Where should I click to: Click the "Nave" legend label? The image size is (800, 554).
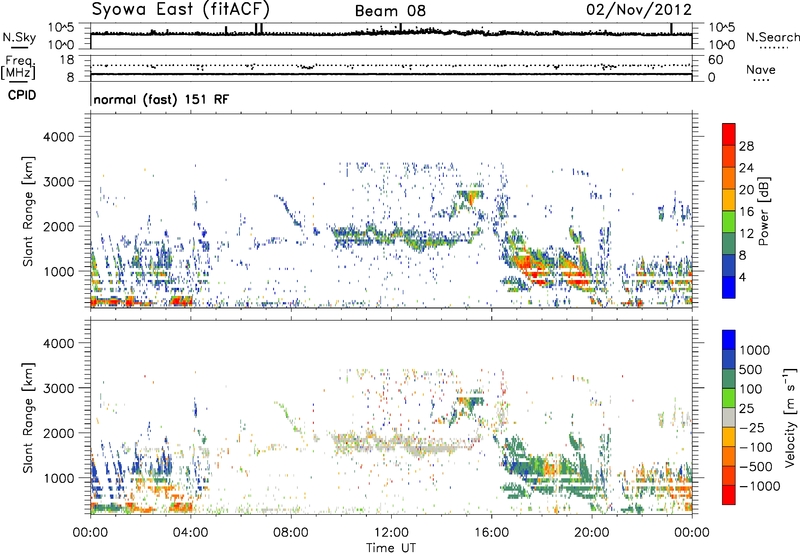[x=760, y=69]
